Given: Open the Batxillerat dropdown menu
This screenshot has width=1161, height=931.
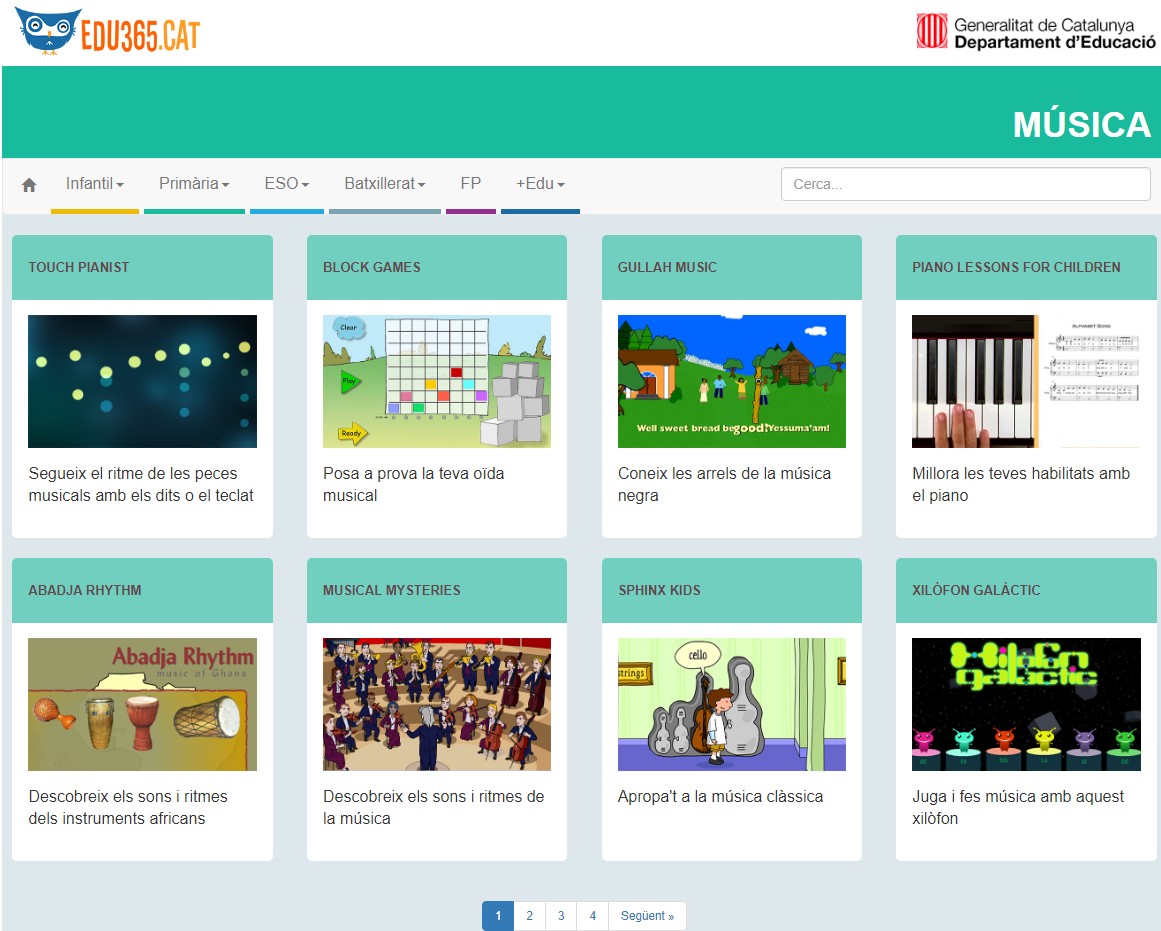Looking at the screenshot, I should click(x=384, y=184).
